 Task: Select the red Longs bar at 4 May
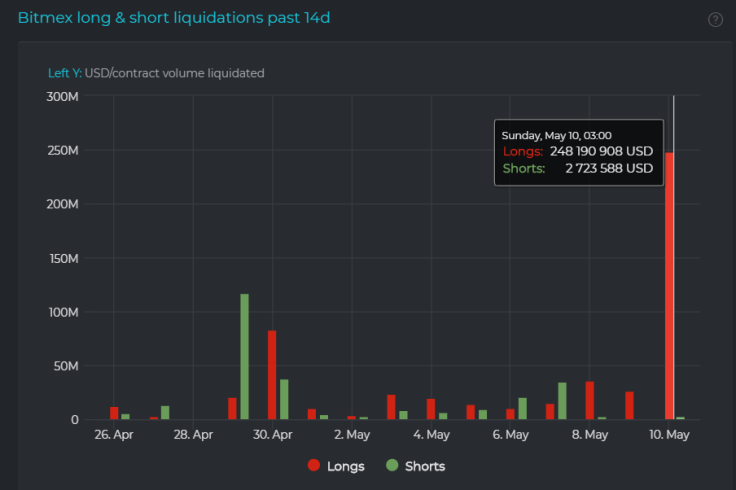click(430, 409)
